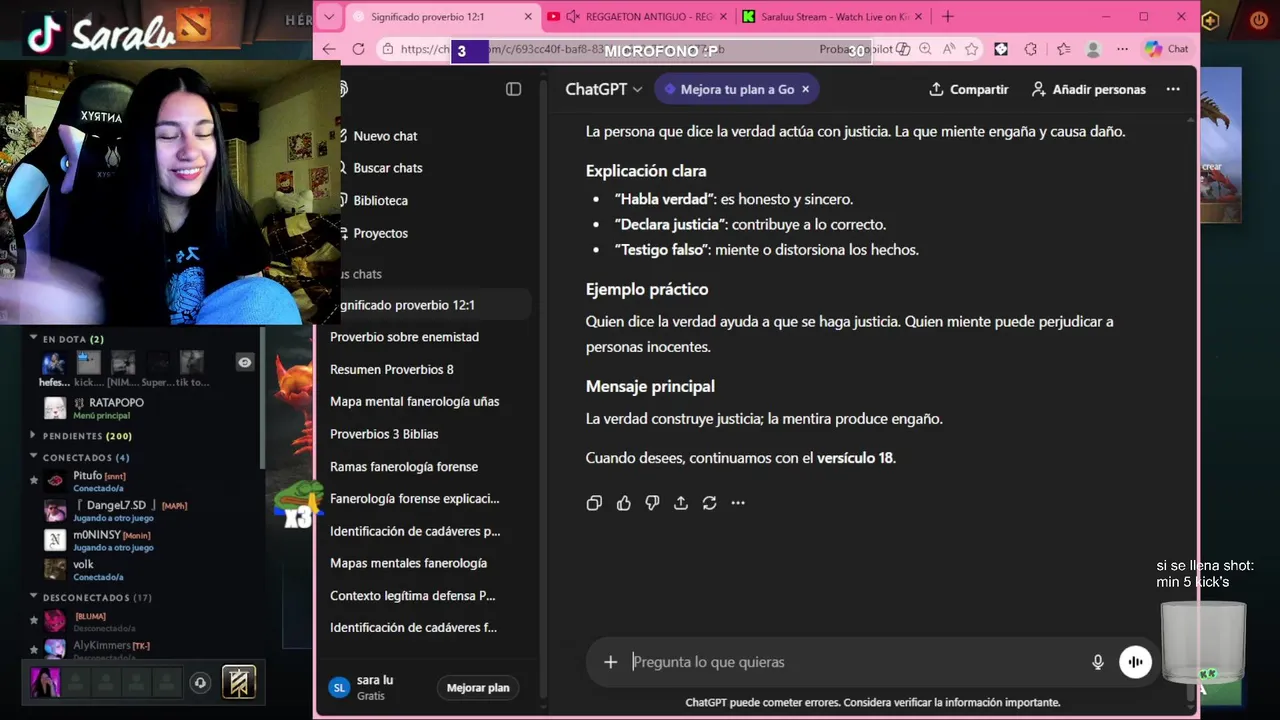Viewport: 1280px width, 720px height.
Task: Dislike the ChatGPT response with thumbs down
Action: click(652, 503)
